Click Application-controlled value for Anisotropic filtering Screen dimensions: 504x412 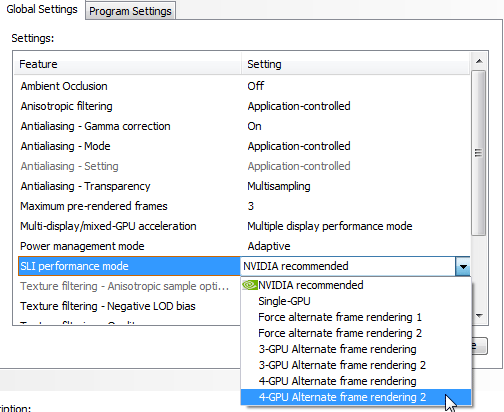(299, 106)
